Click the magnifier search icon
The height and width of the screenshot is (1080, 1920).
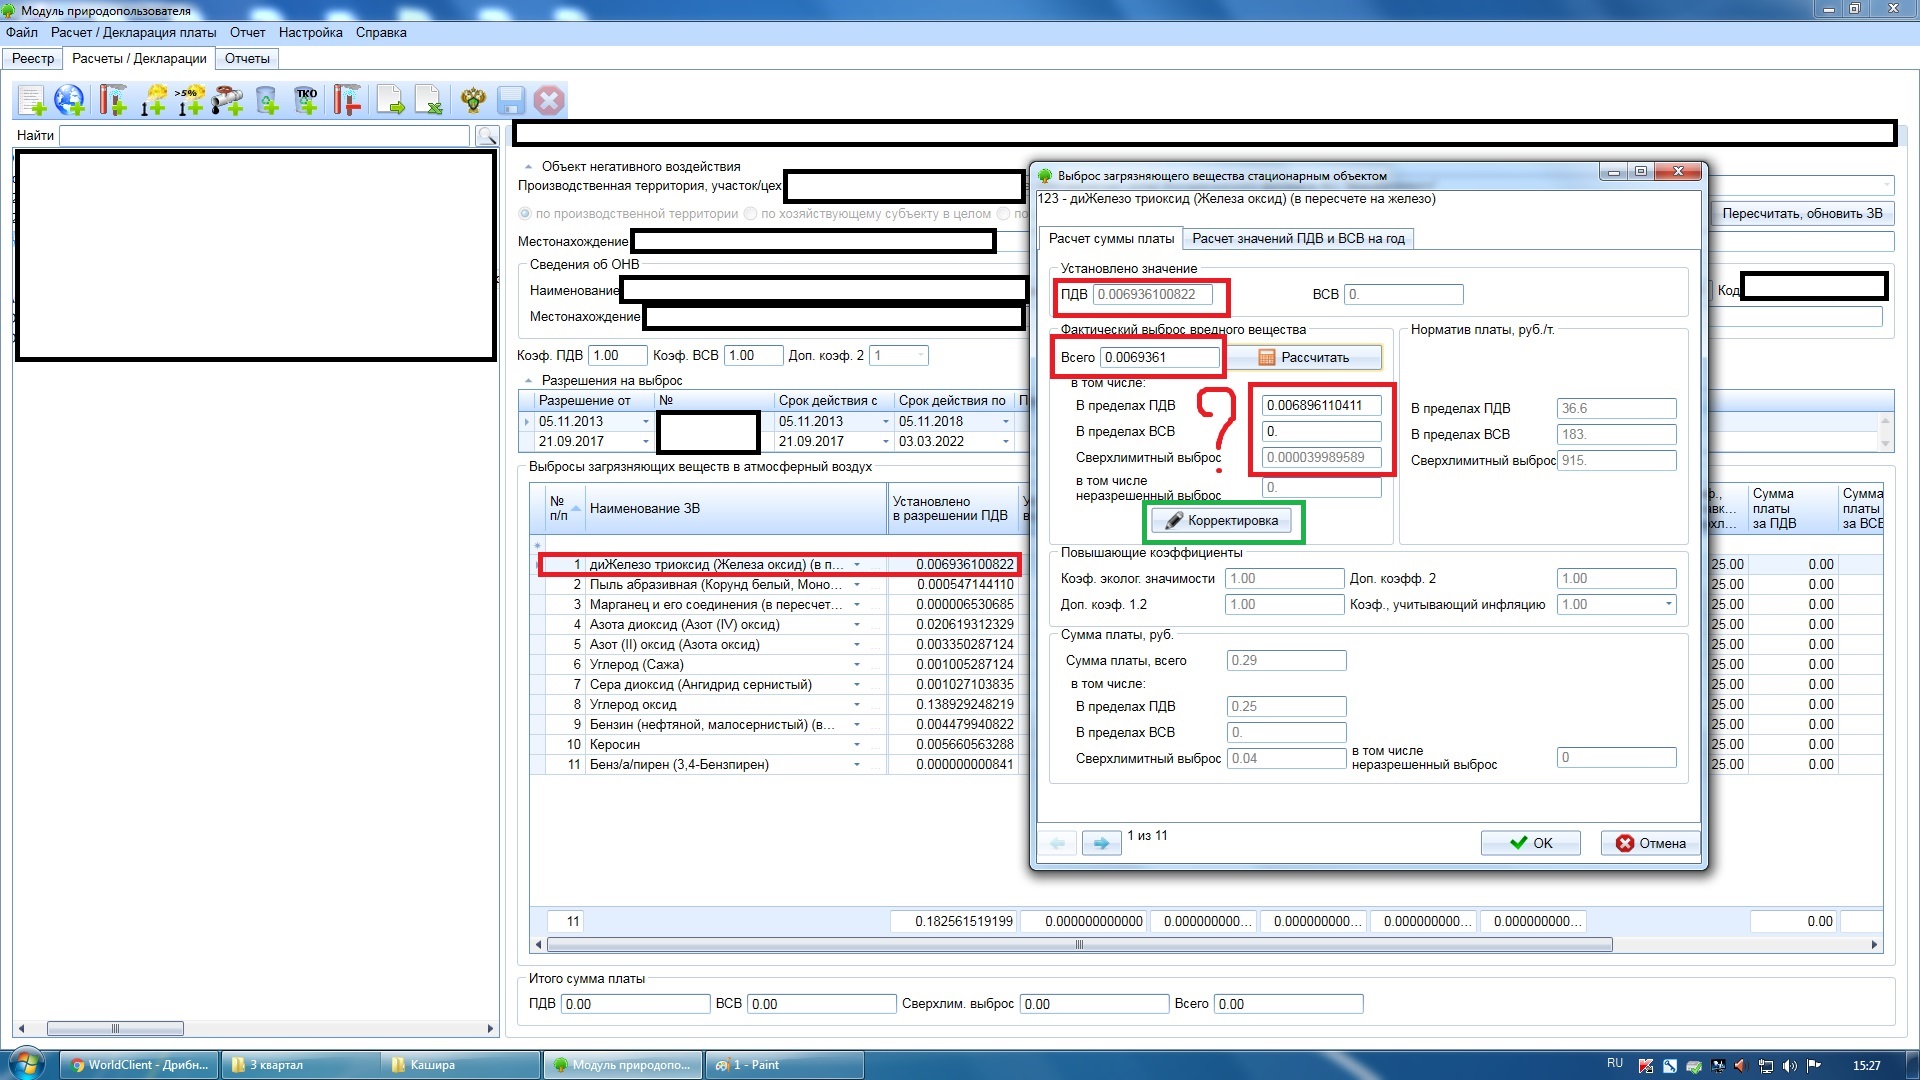[487, 135]
